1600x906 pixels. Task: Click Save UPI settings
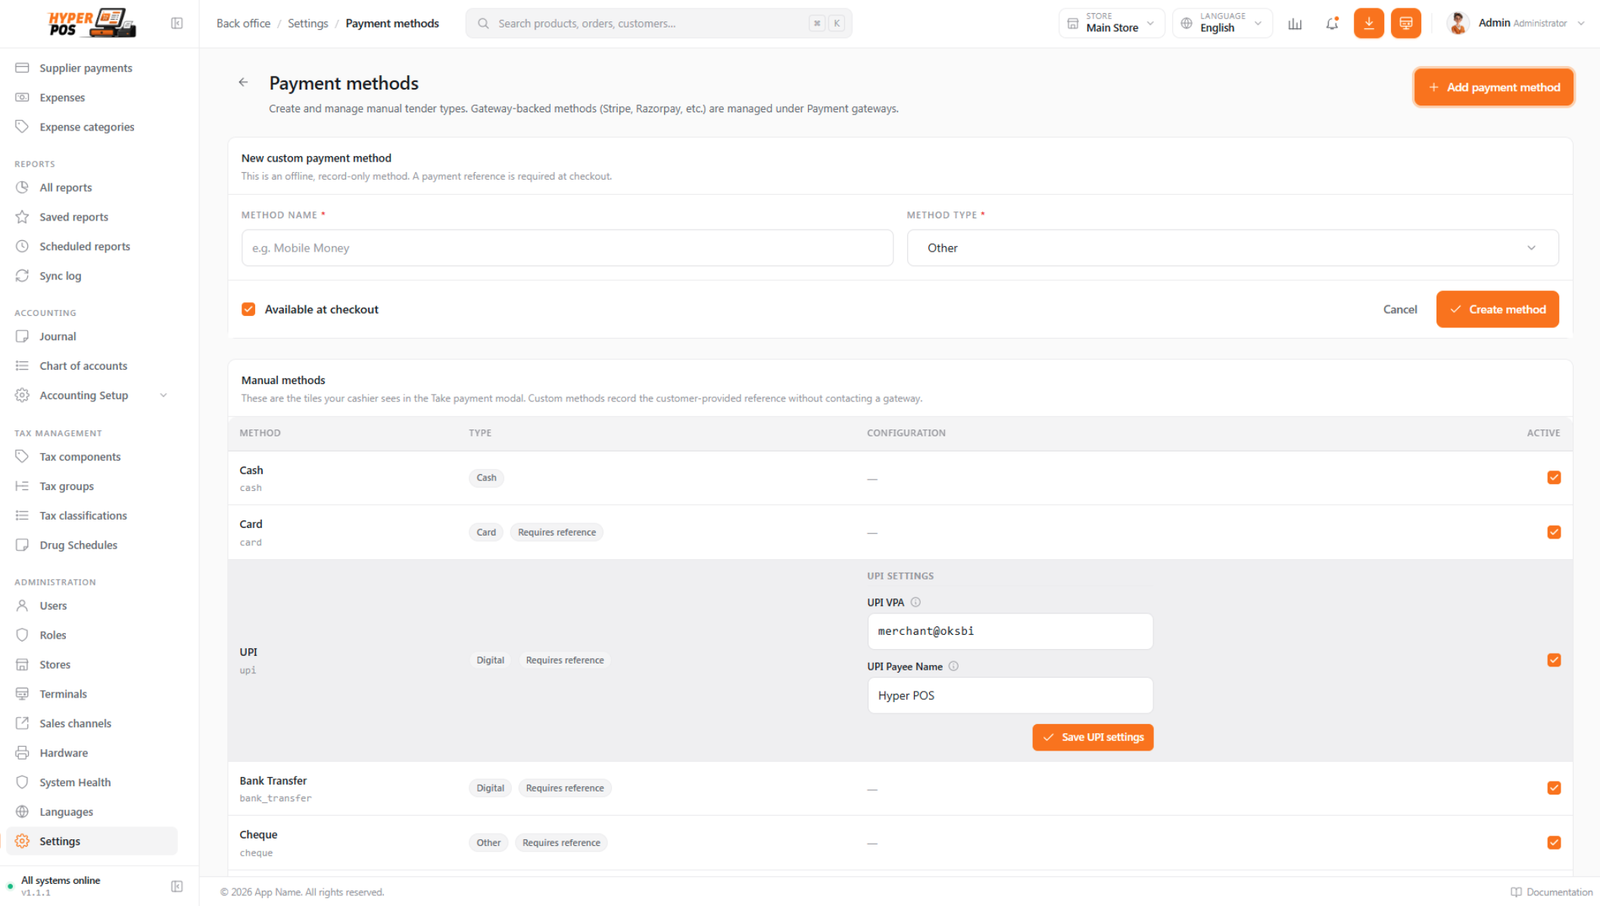(x=1093, y=737)
